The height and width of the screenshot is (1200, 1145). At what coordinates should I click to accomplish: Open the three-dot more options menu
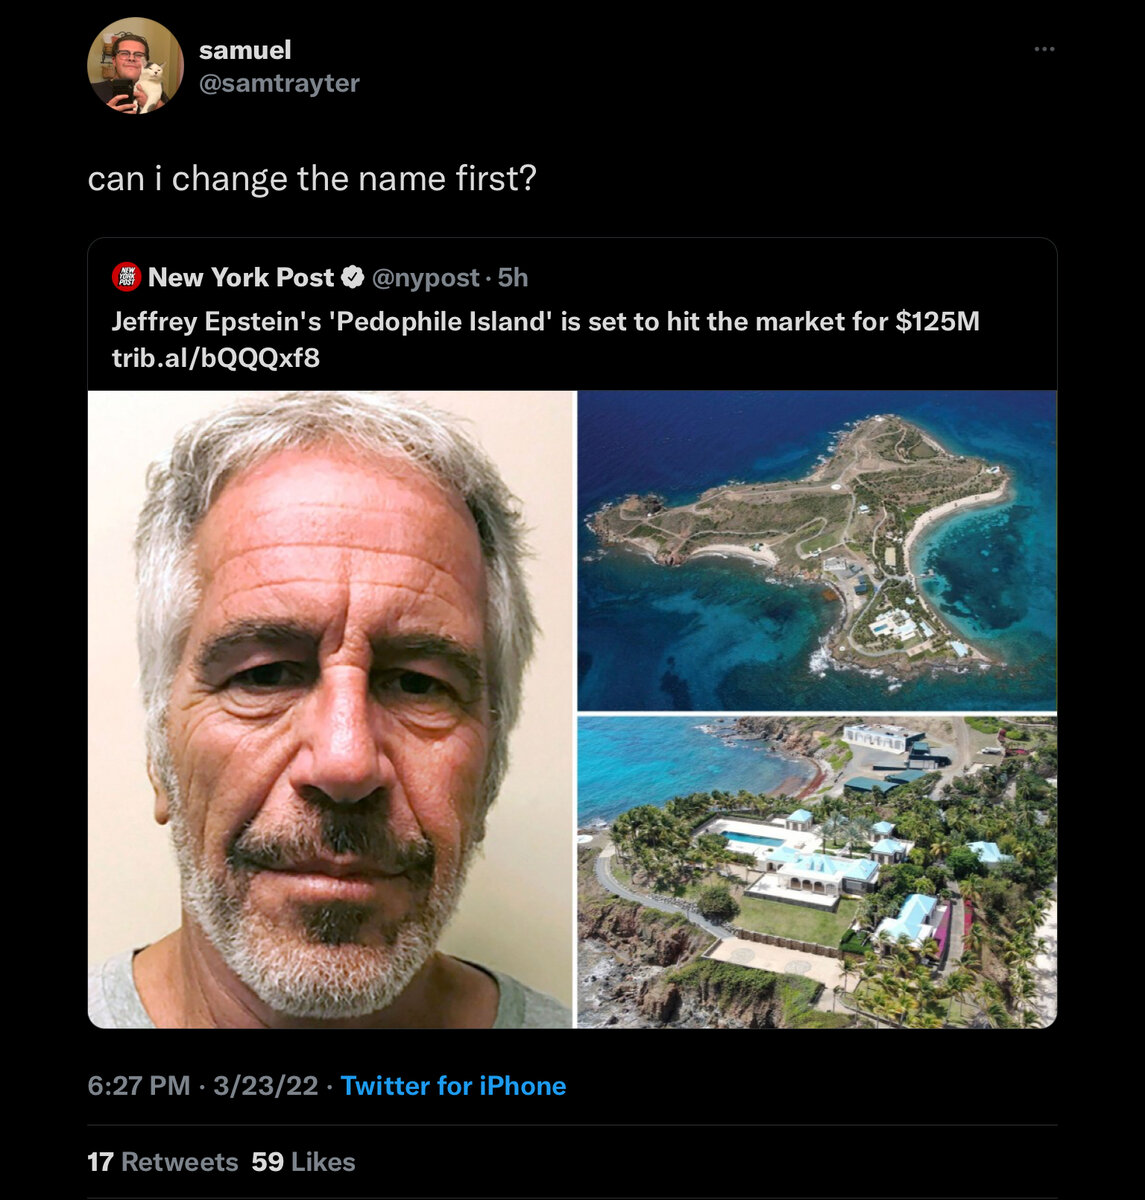pos(1044,49)
